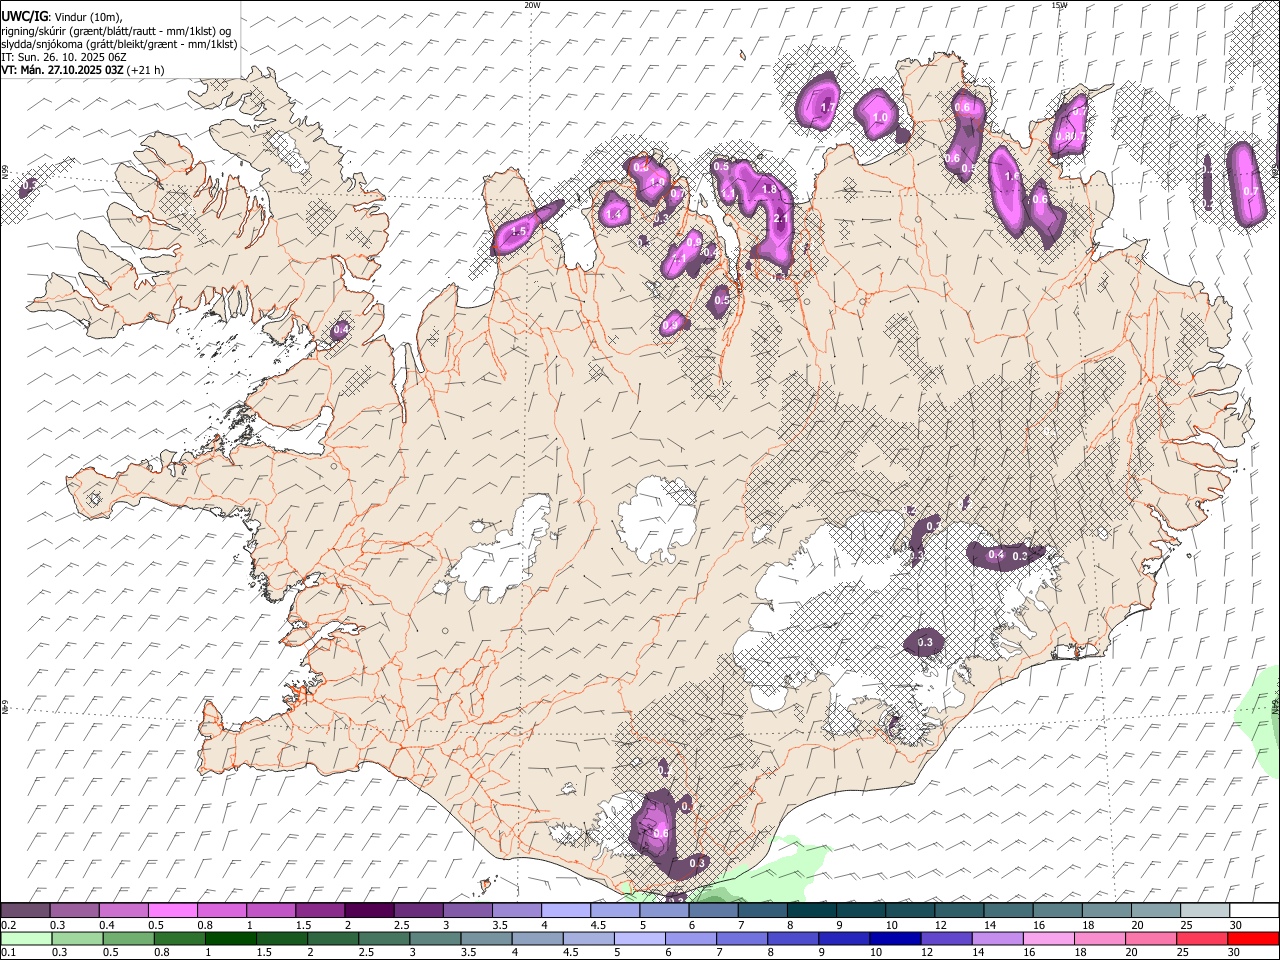Click the 1.8 precipitation value on the map

pyautogui.click(x=769, y=189)
